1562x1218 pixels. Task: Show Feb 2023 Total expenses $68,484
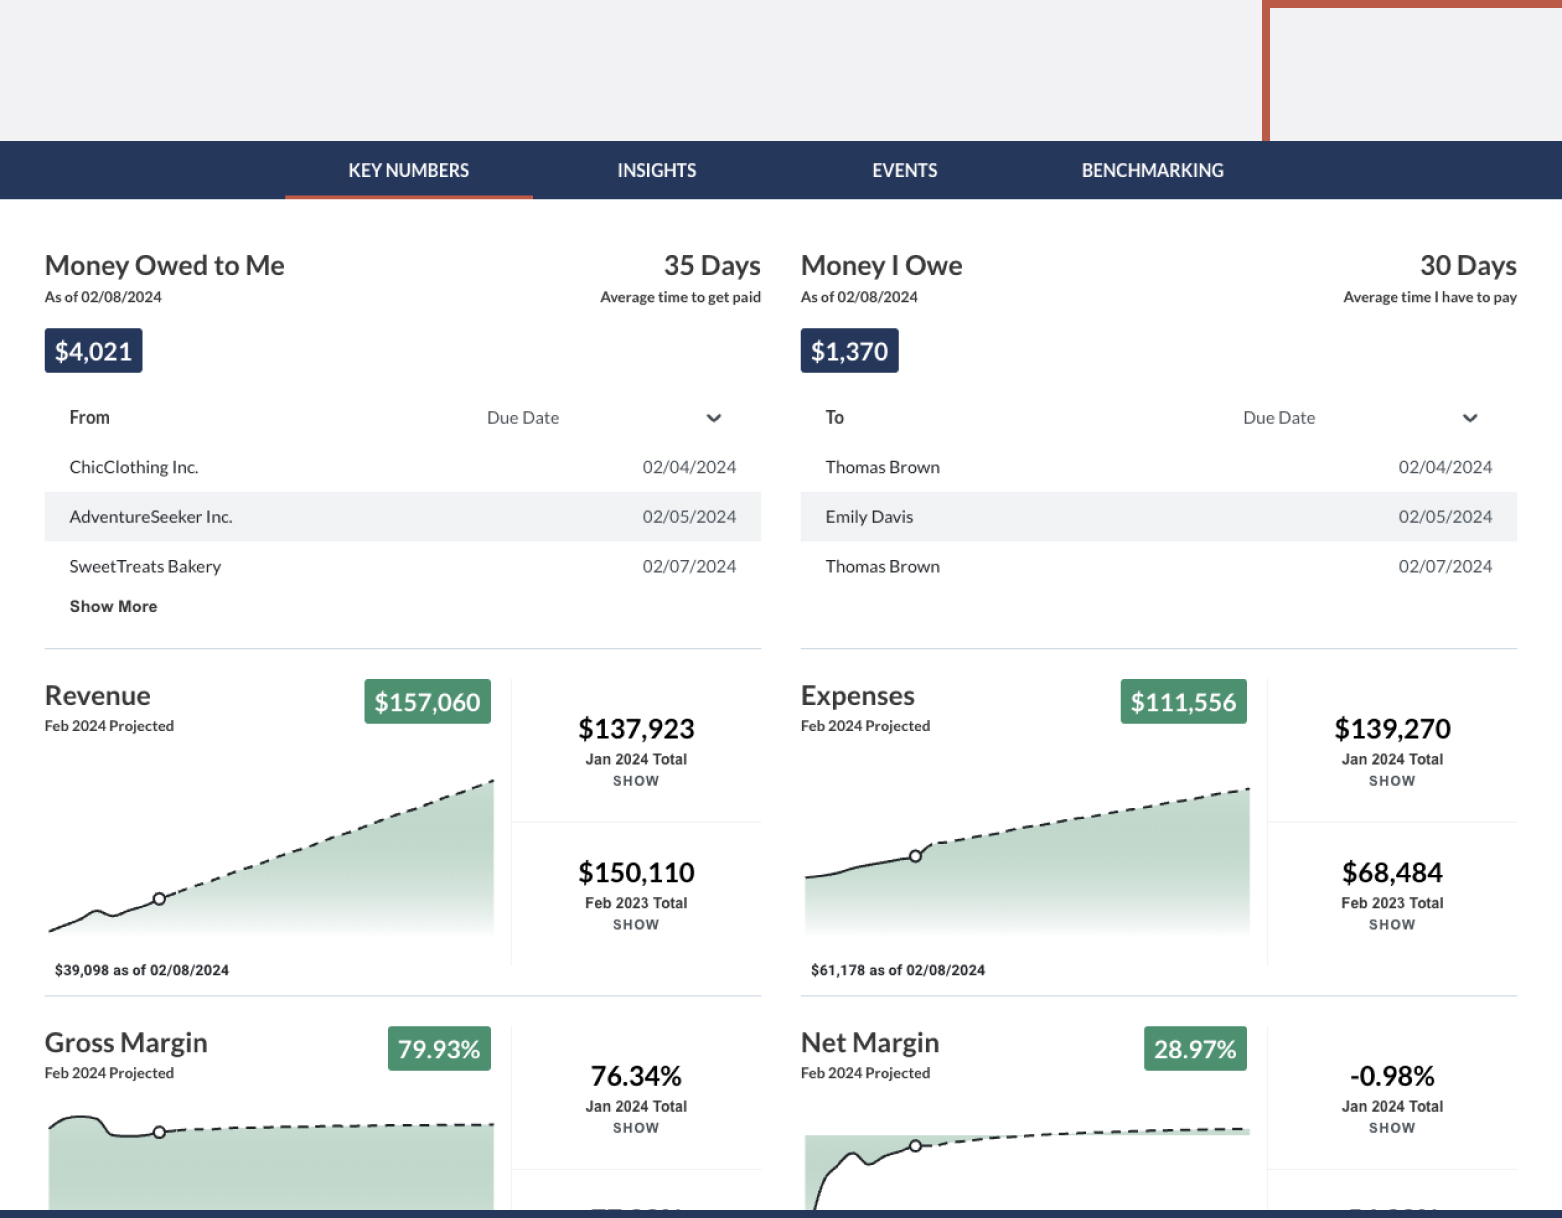pos(1392,925)
